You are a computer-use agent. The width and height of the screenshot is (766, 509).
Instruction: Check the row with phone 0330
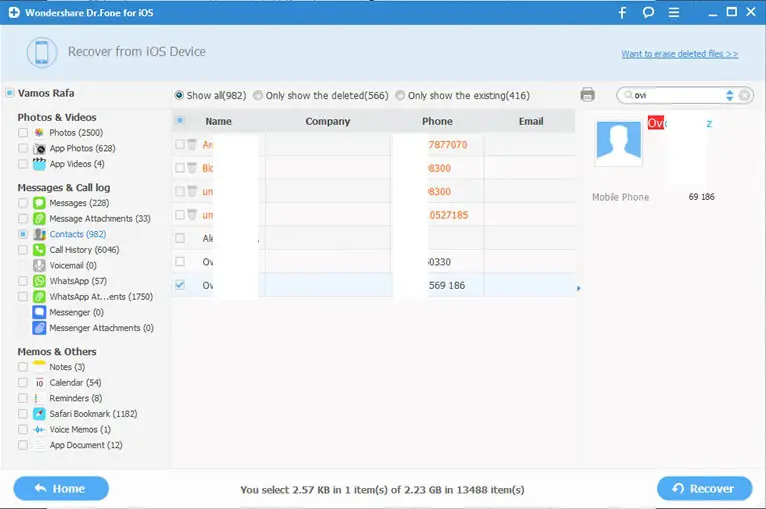(180, 261)
